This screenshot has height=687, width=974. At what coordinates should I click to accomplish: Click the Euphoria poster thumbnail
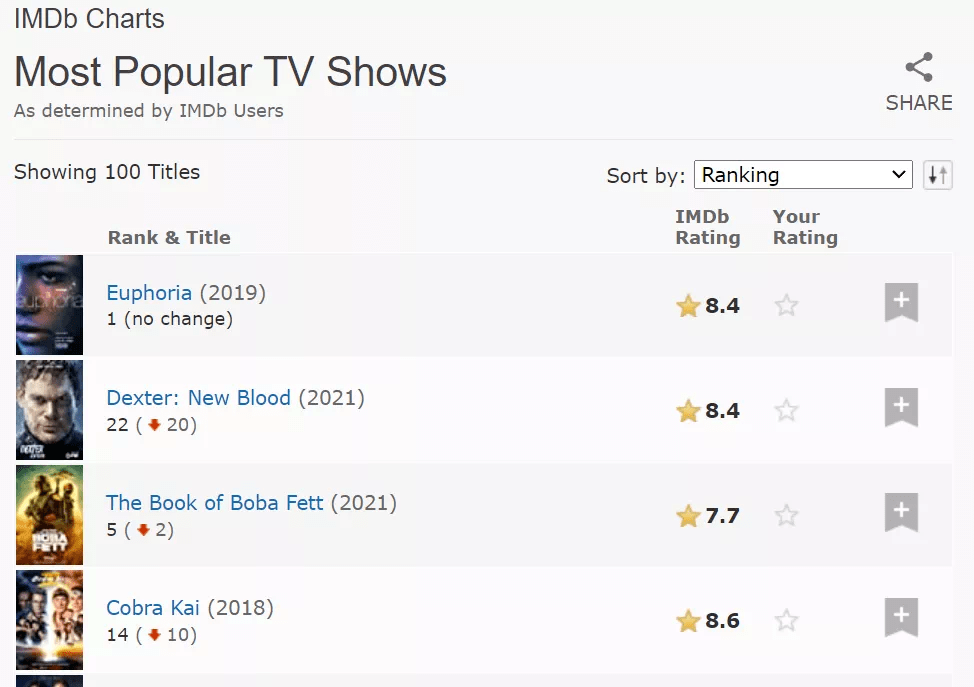click(x=49, y=305)
